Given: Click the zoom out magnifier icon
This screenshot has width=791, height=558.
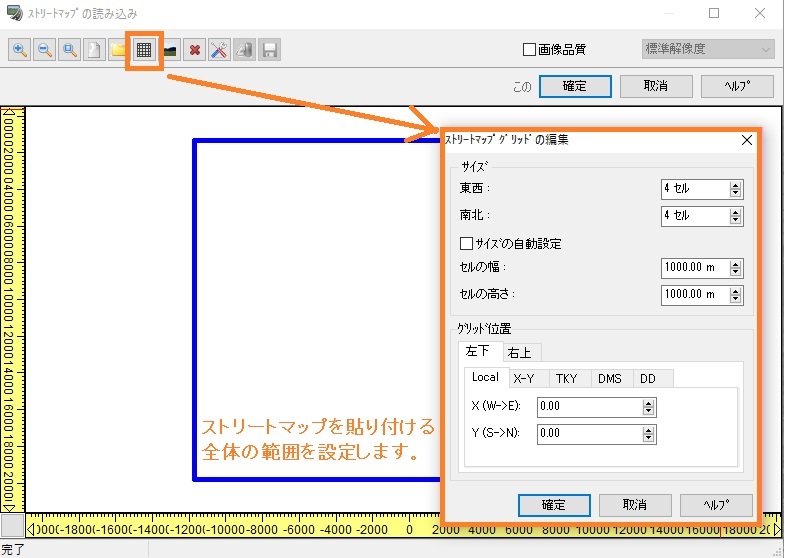Looking at the screenshot, I should click(x=44, y=49).
